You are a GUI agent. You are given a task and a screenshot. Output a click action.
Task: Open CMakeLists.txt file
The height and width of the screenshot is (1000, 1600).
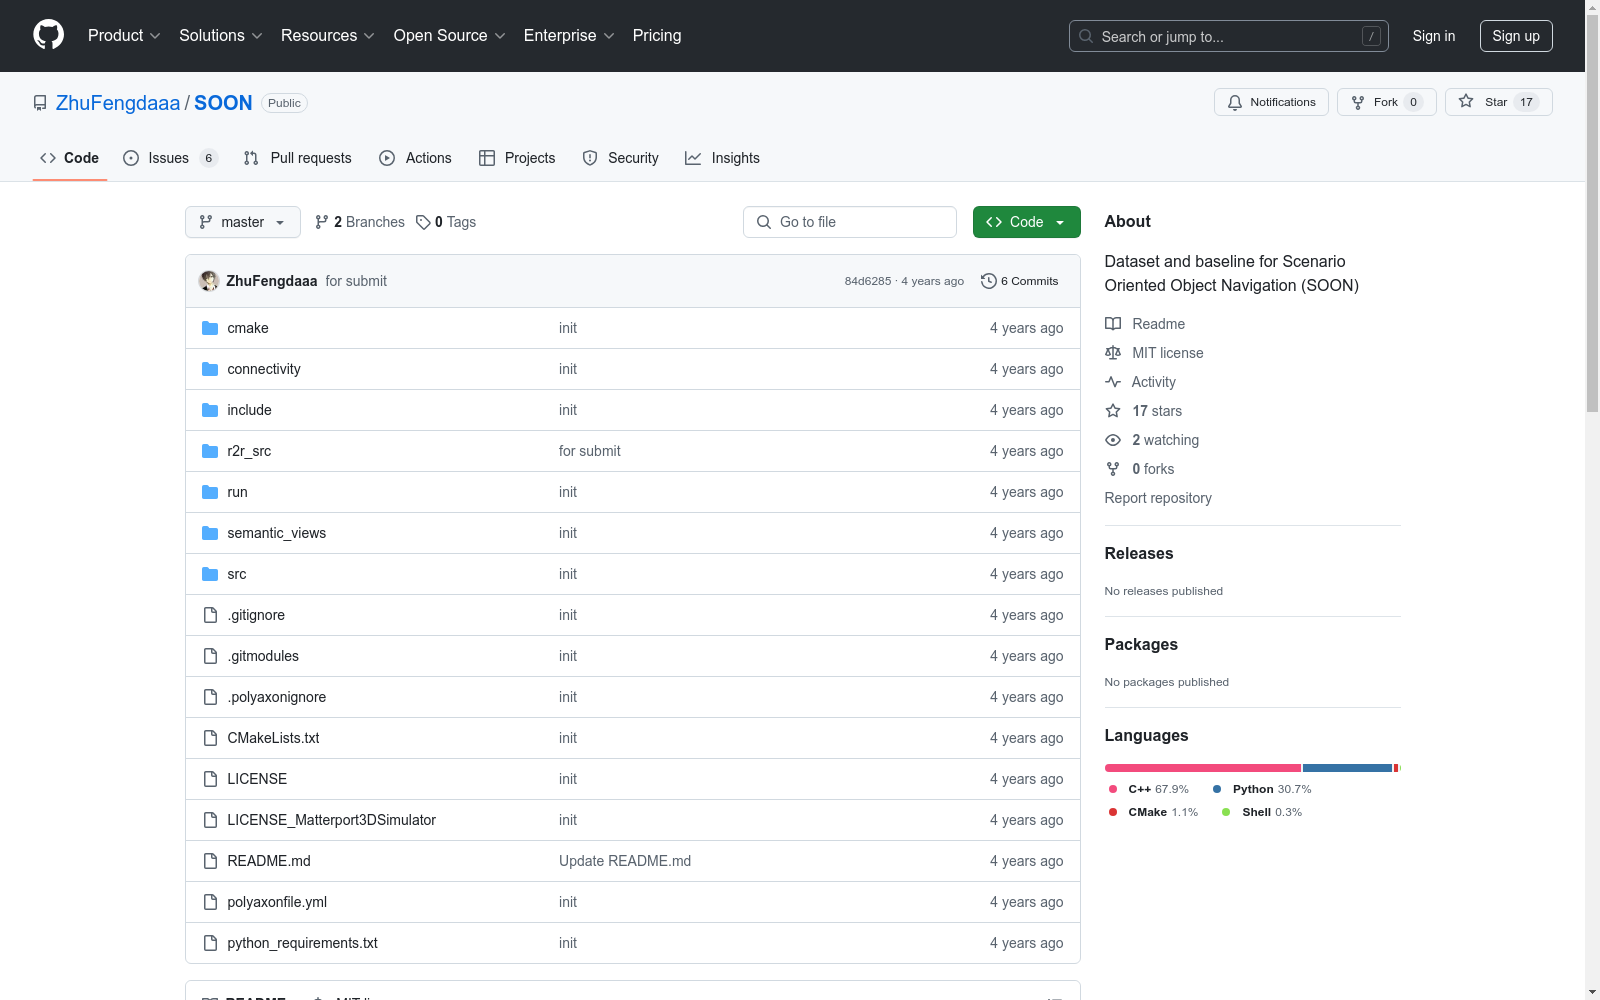coord(273,738)
